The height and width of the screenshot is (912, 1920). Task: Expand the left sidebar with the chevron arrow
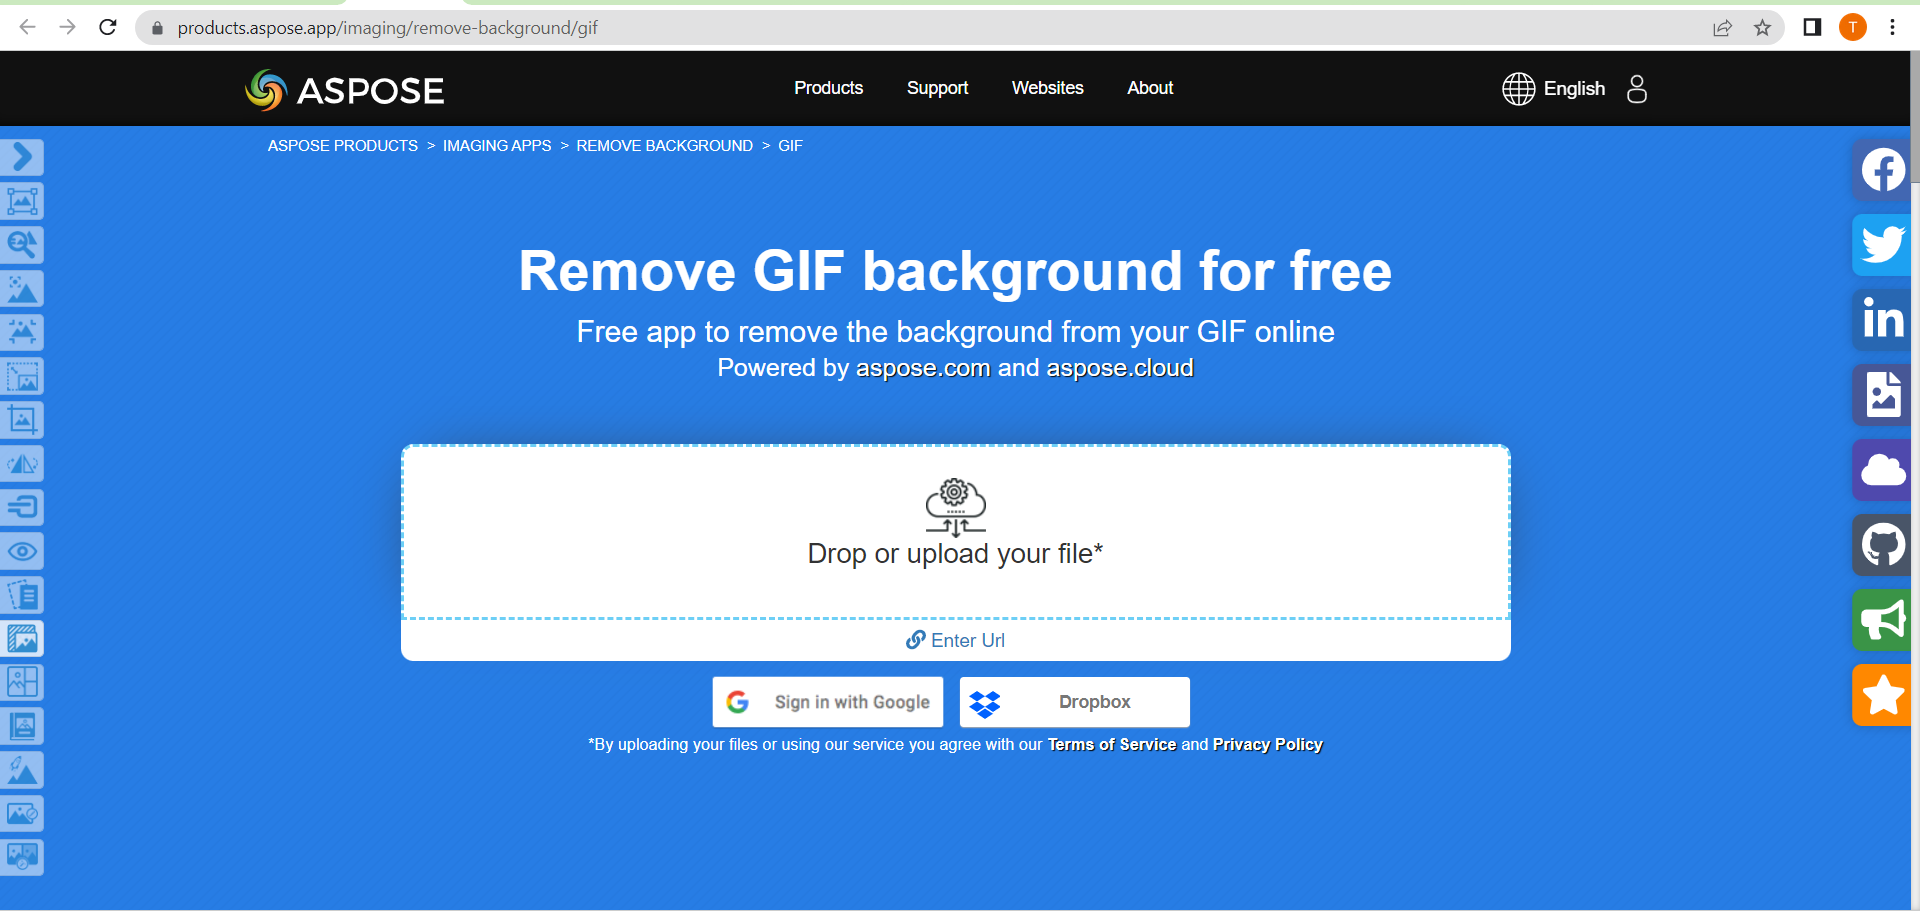tap(22, 157)
